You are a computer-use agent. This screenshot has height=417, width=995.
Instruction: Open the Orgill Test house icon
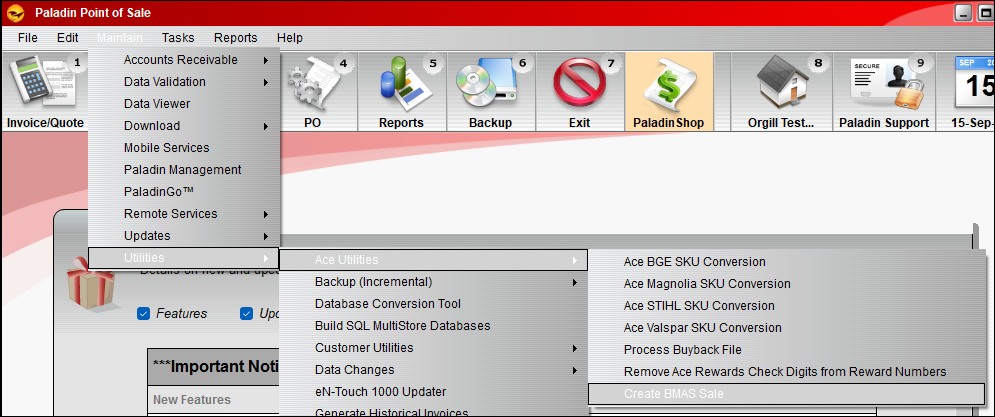[x=782, y=90]
